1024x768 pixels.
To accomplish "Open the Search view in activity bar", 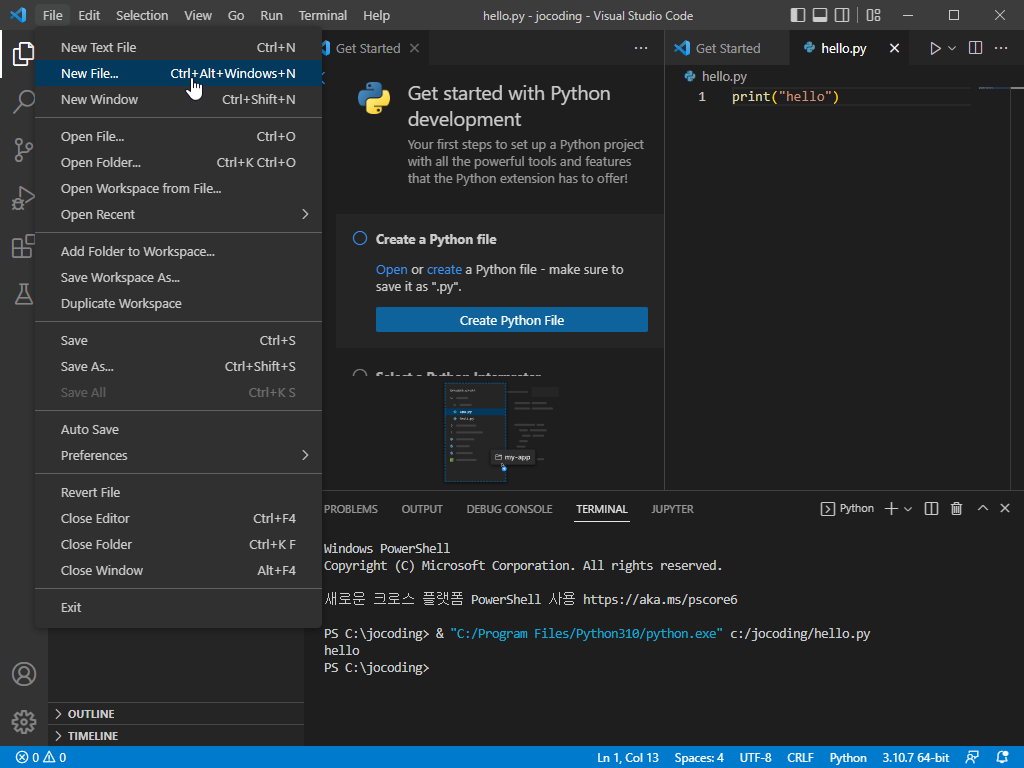I will point(24,102).
